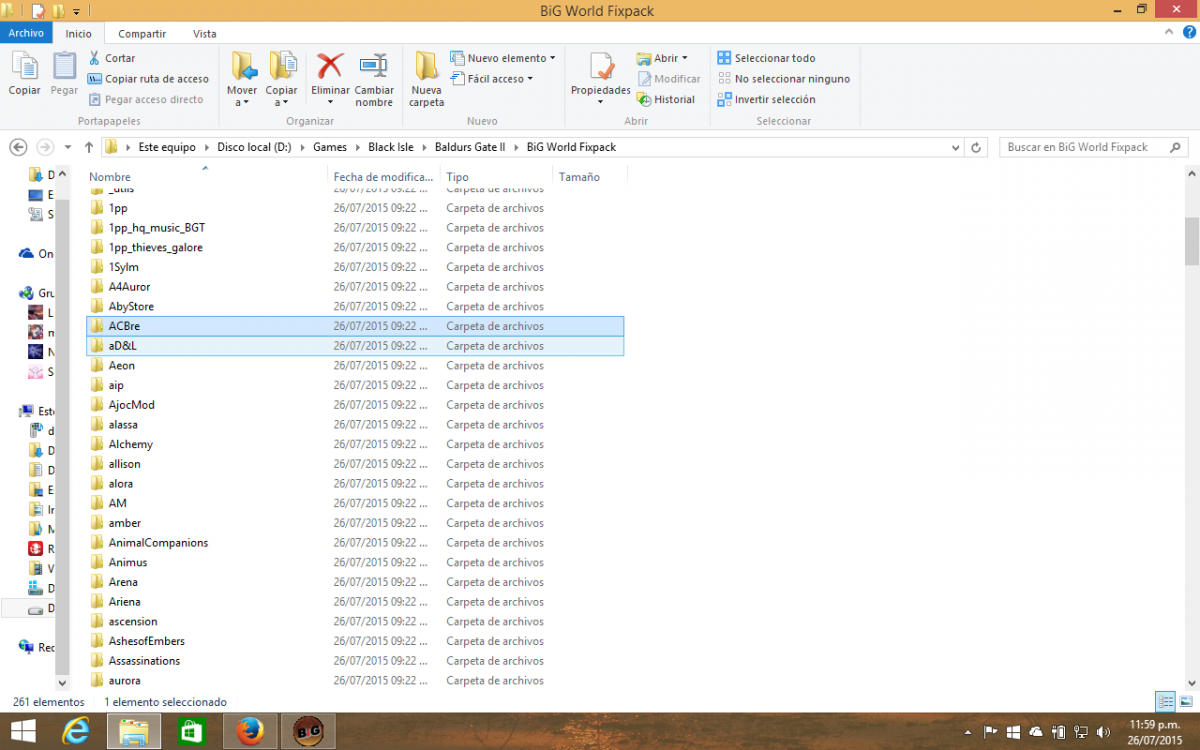Screen dimensions: 1200x750
Task: Switch to the Compartir tab
Action: point(142,33)
